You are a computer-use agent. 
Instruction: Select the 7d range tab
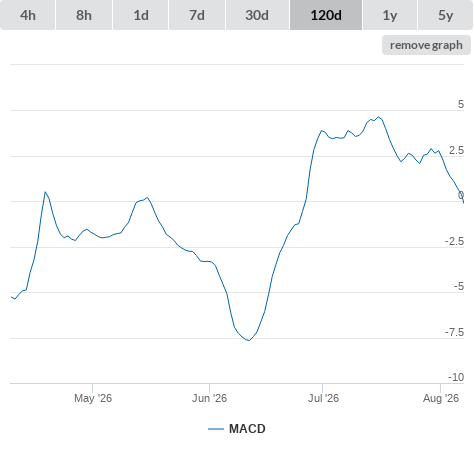click(x=197, y=15)
